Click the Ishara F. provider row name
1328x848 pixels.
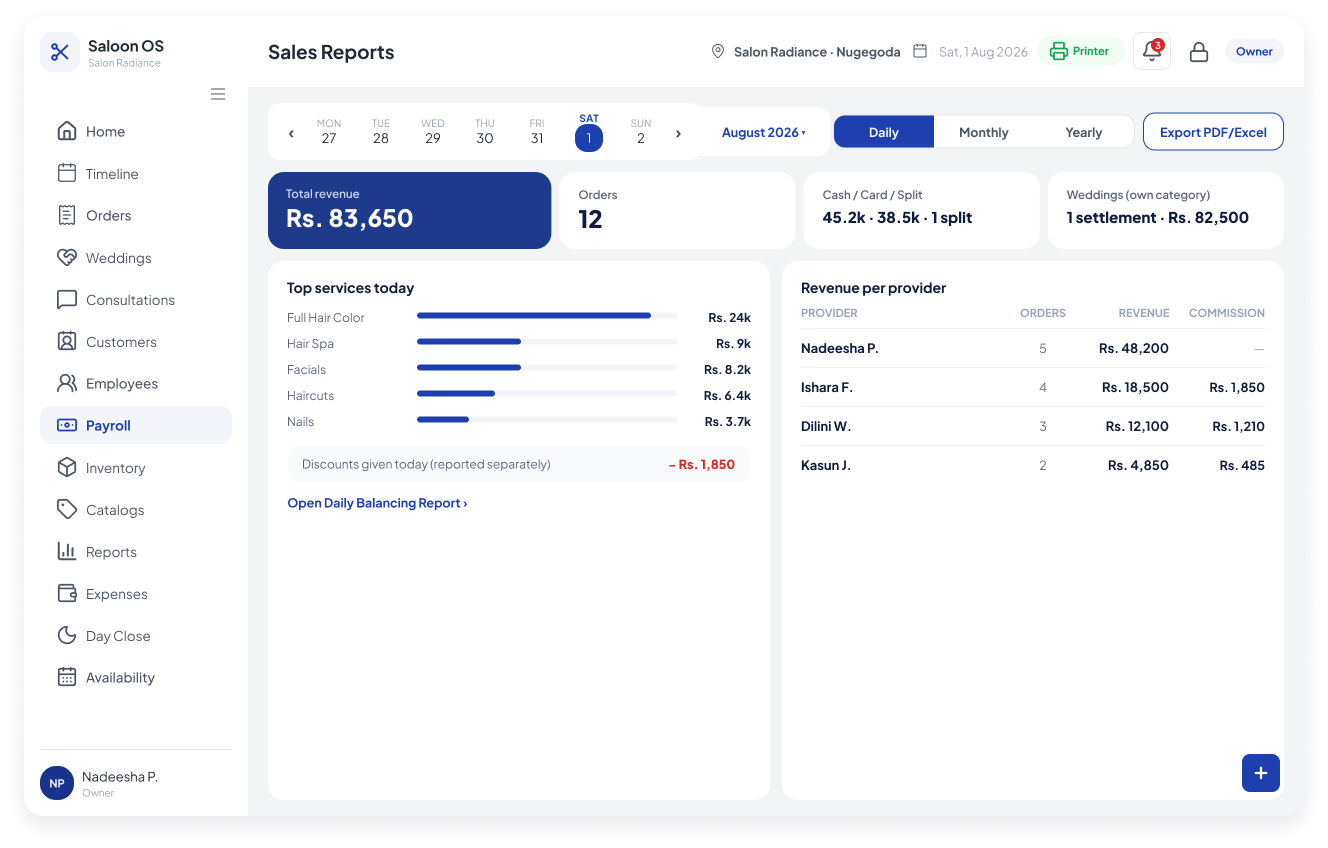(x=827, y=387)
